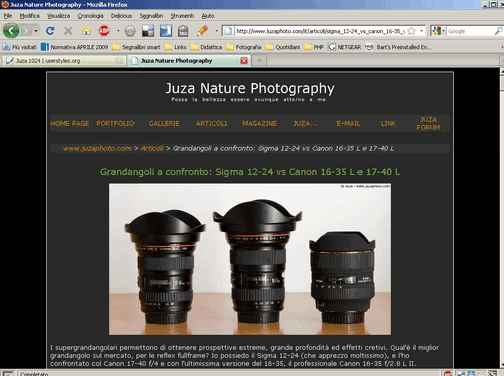The height and width of the screenshot is (376, 504).
Task: Click the LINK navigation item
Action: [388, 123]
